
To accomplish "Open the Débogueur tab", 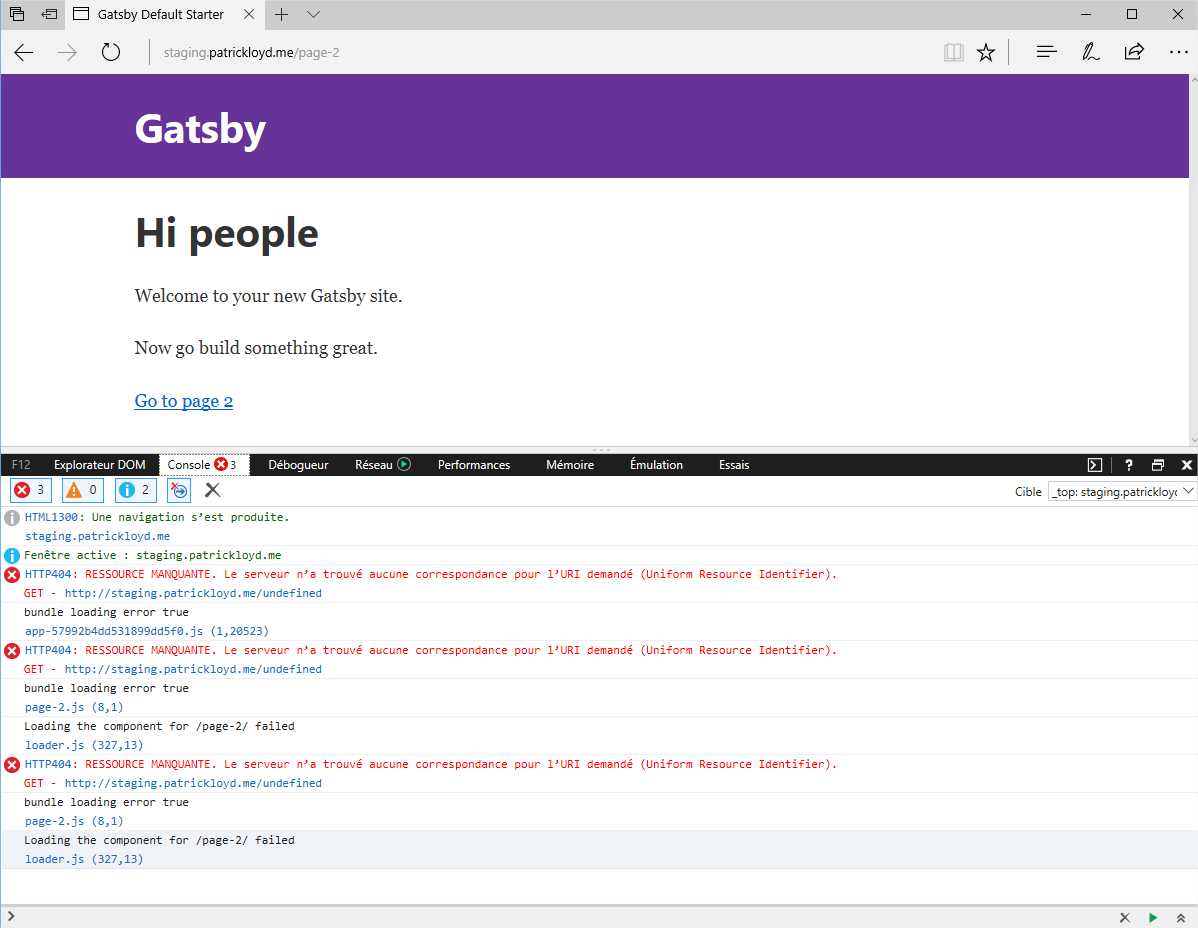I will pyautogui.click(x=298, y=464).
